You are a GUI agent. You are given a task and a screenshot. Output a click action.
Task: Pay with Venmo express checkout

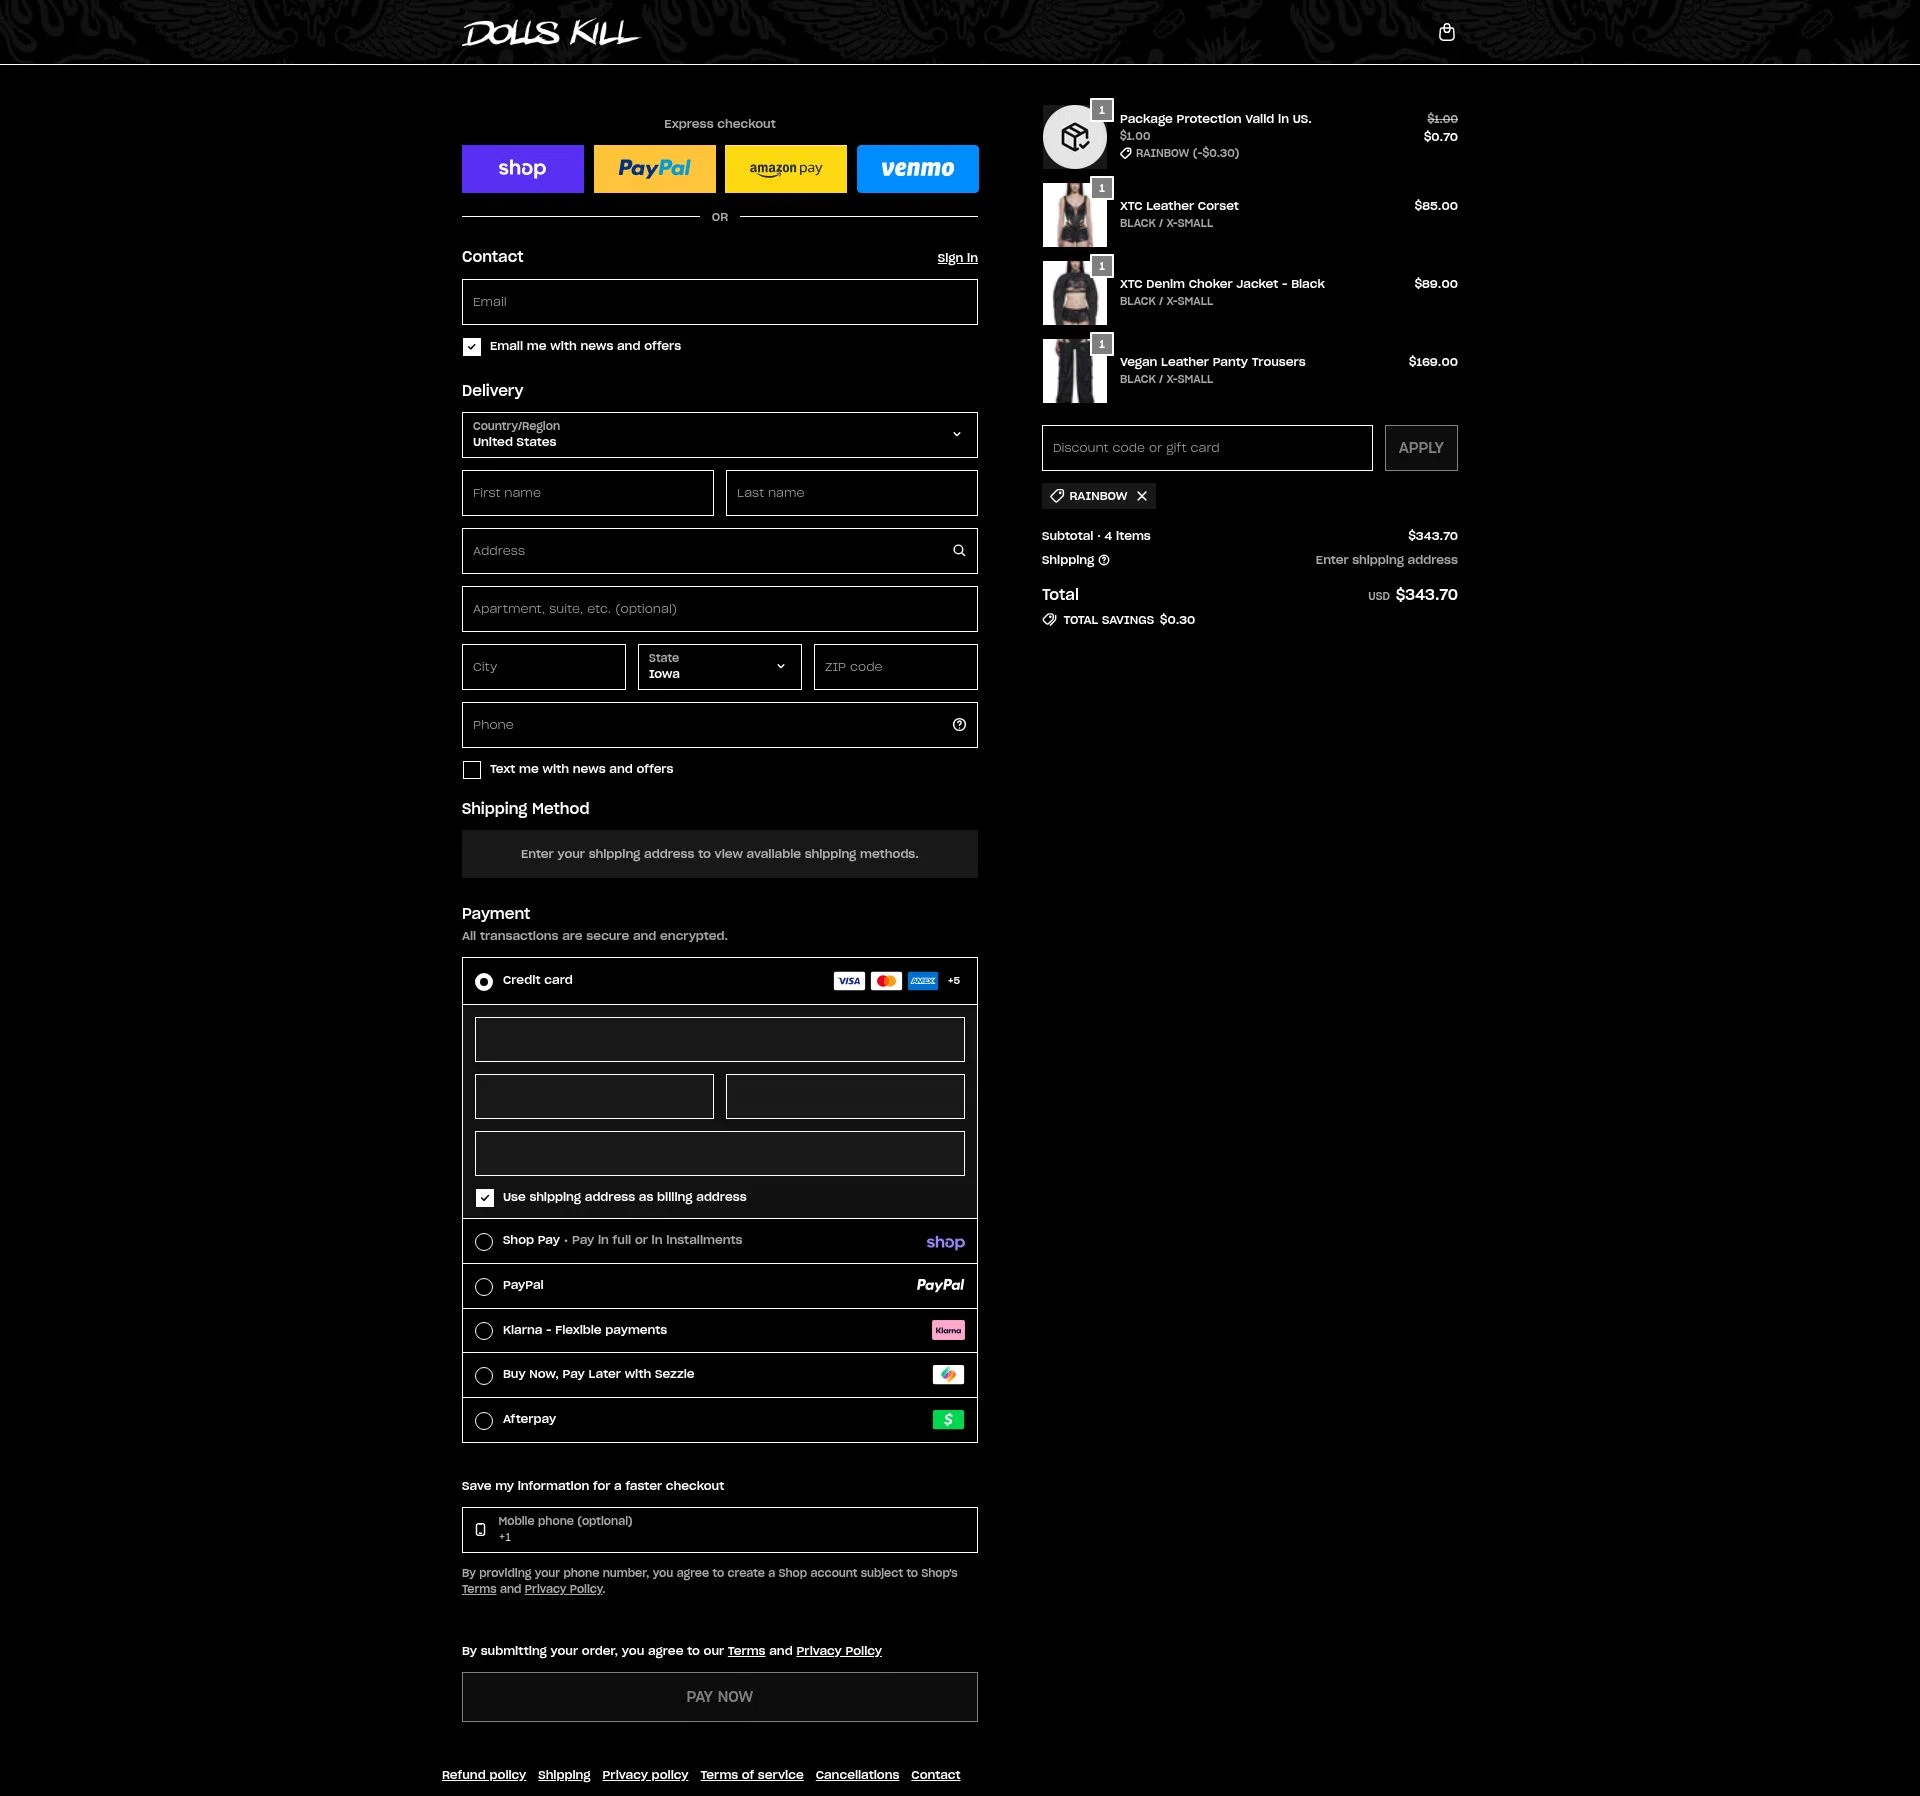tap(917, 169)
